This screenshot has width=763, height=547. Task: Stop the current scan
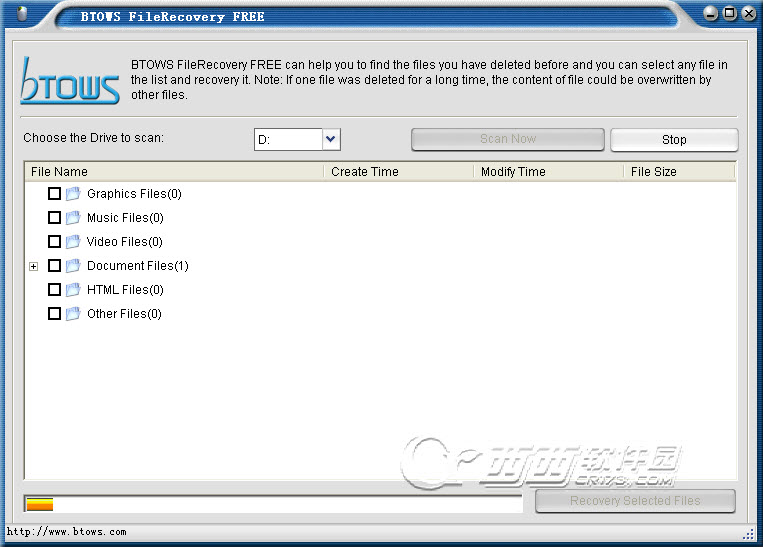[674, 140]
